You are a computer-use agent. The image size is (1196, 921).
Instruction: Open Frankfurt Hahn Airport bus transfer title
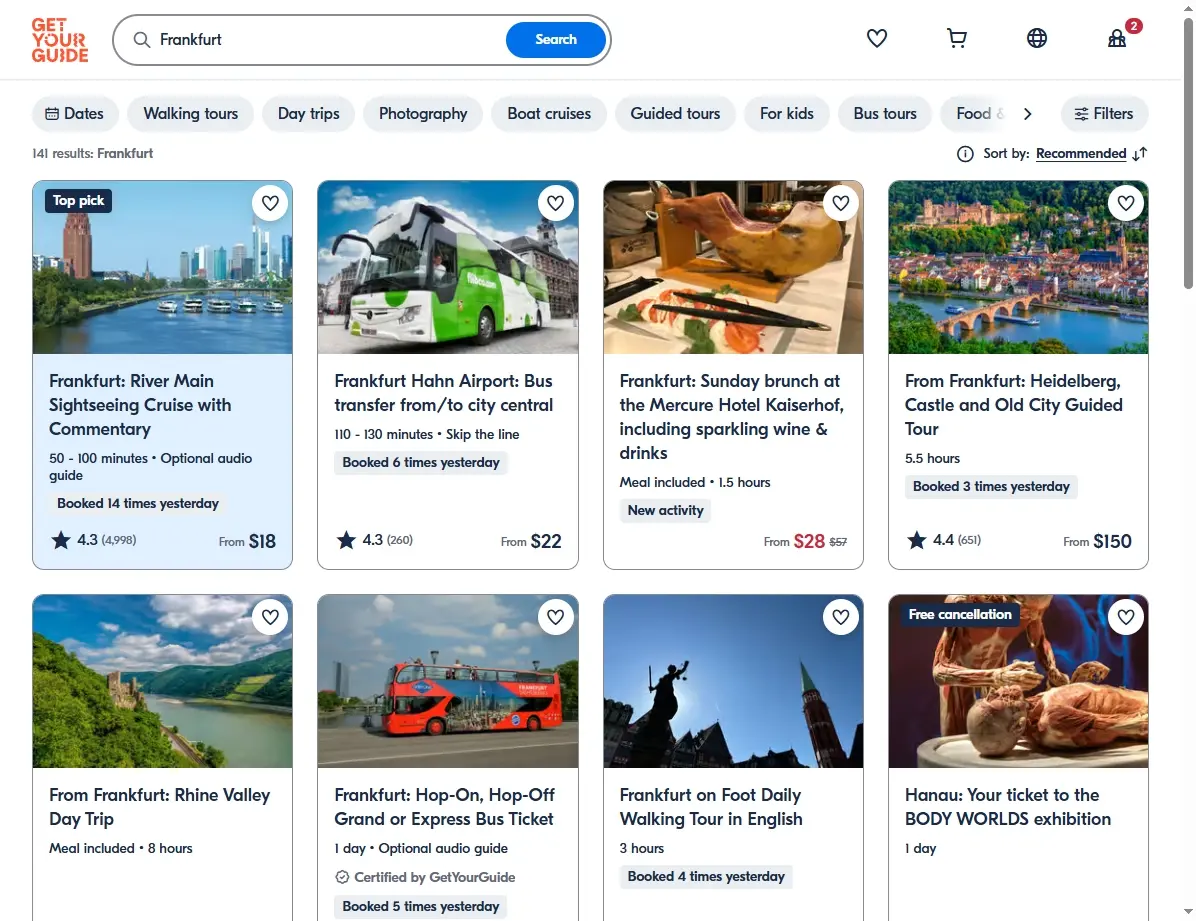(x=443, y=393)
